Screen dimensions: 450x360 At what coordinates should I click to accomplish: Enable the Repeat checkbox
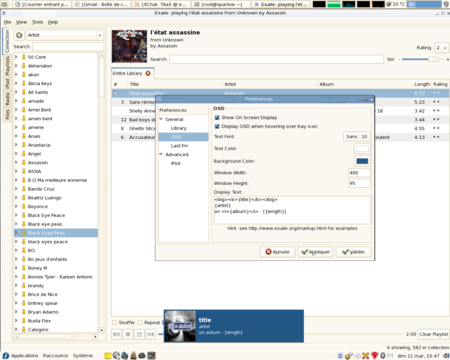point(140,322)
